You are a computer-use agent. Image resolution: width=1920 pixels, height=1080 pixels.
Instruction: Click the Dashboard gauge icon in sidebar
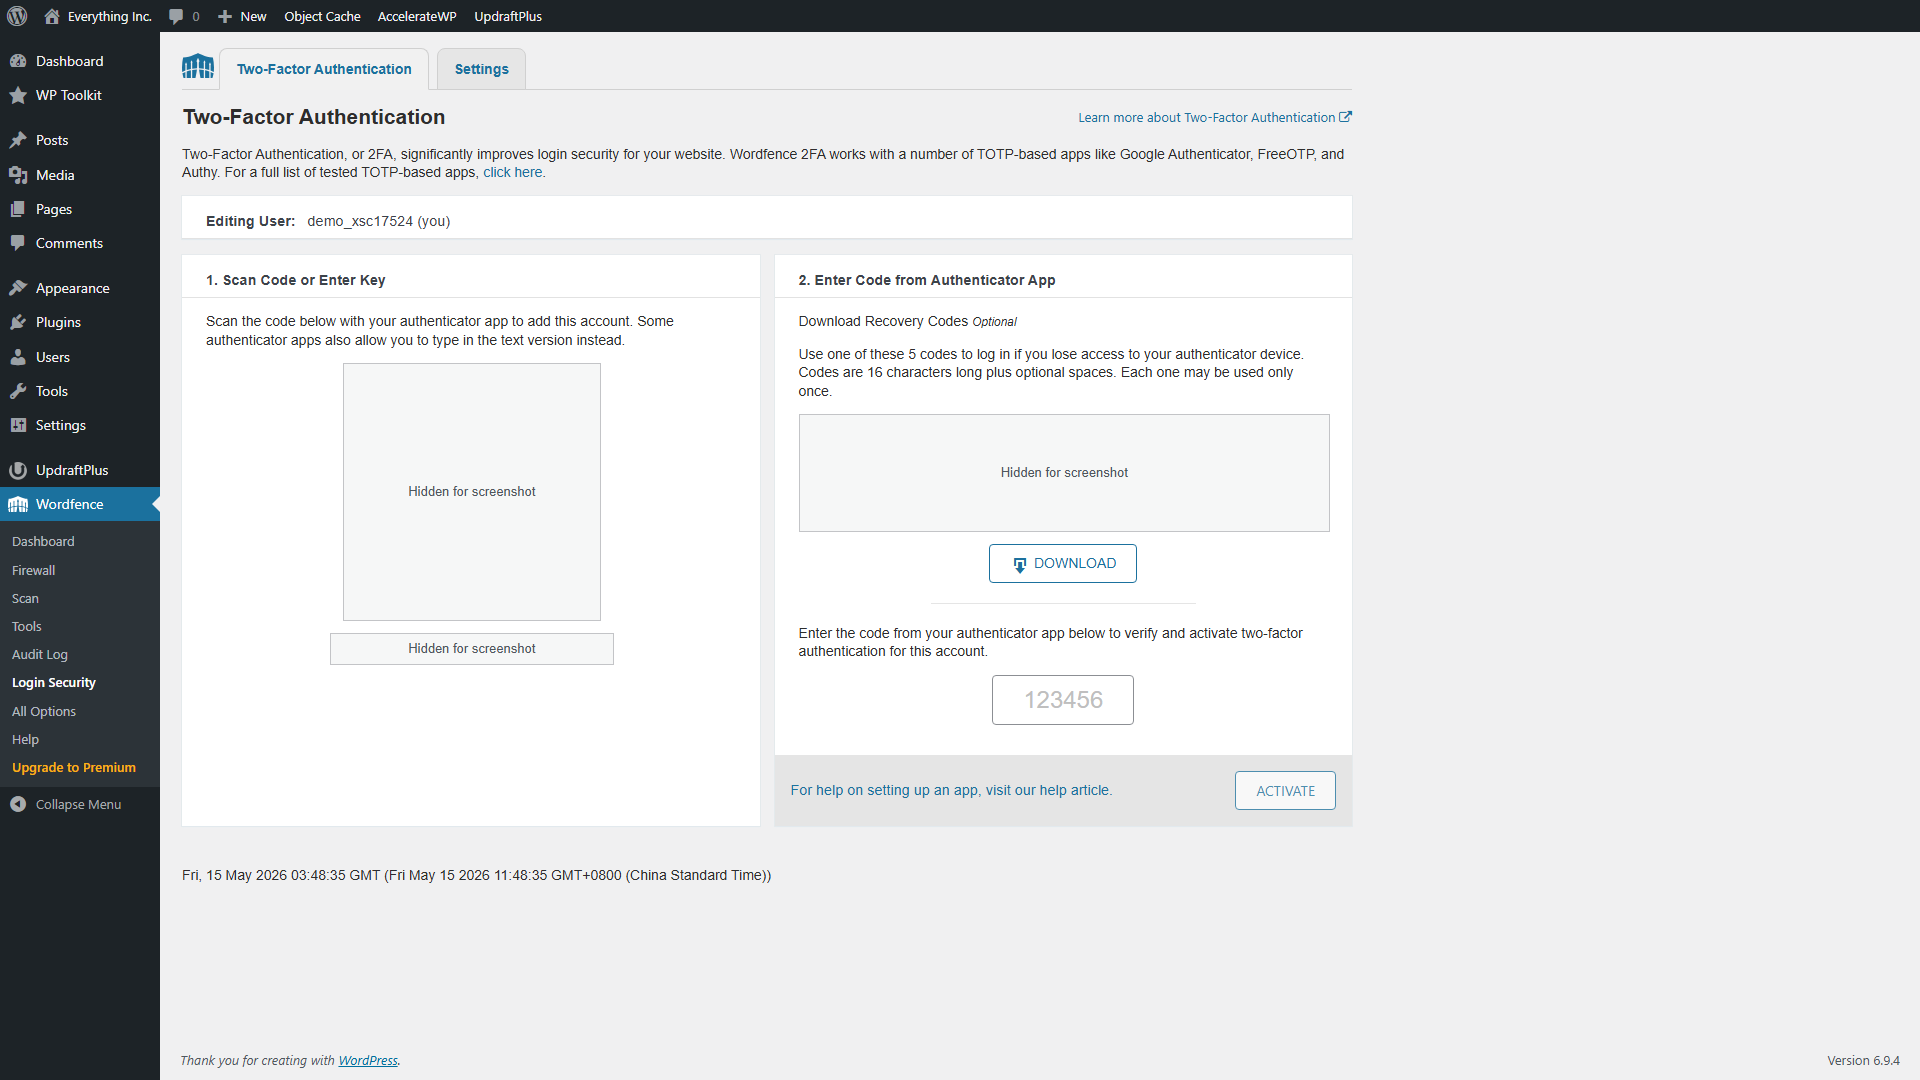(18, 61)
